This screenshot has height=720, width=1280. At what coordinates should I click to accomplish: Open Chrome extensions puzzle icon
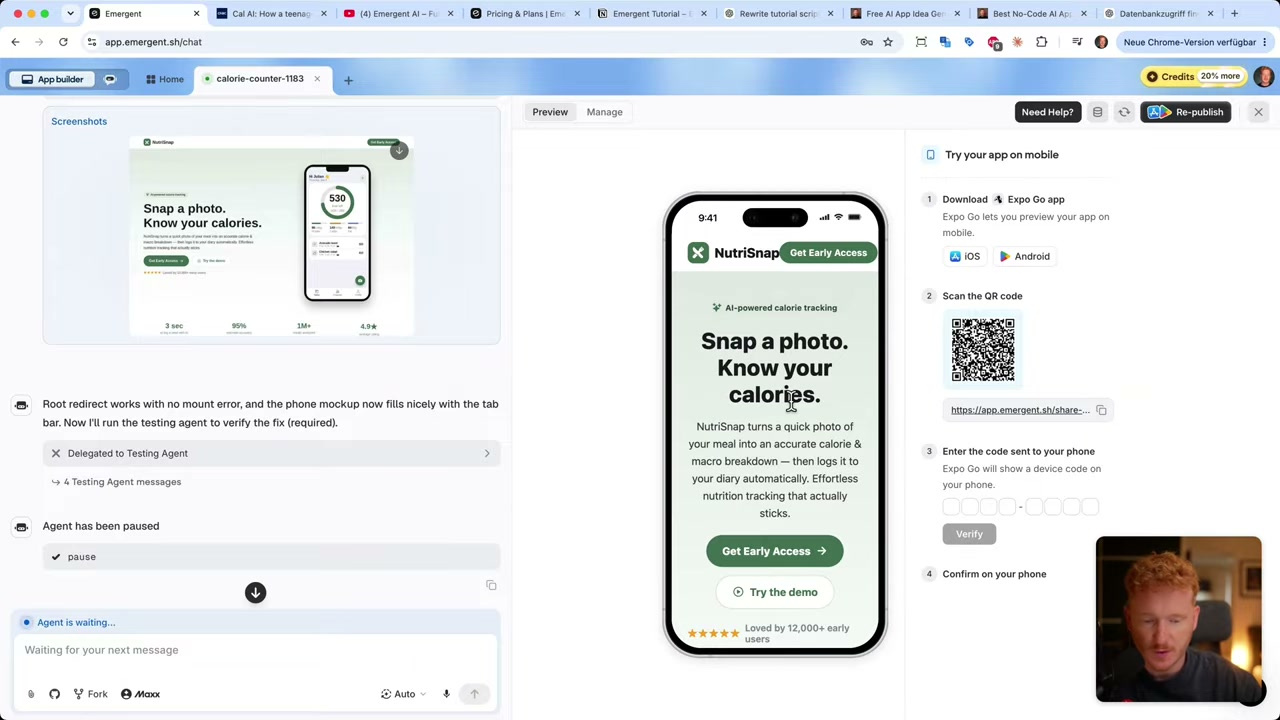[x=1041, y=42]
